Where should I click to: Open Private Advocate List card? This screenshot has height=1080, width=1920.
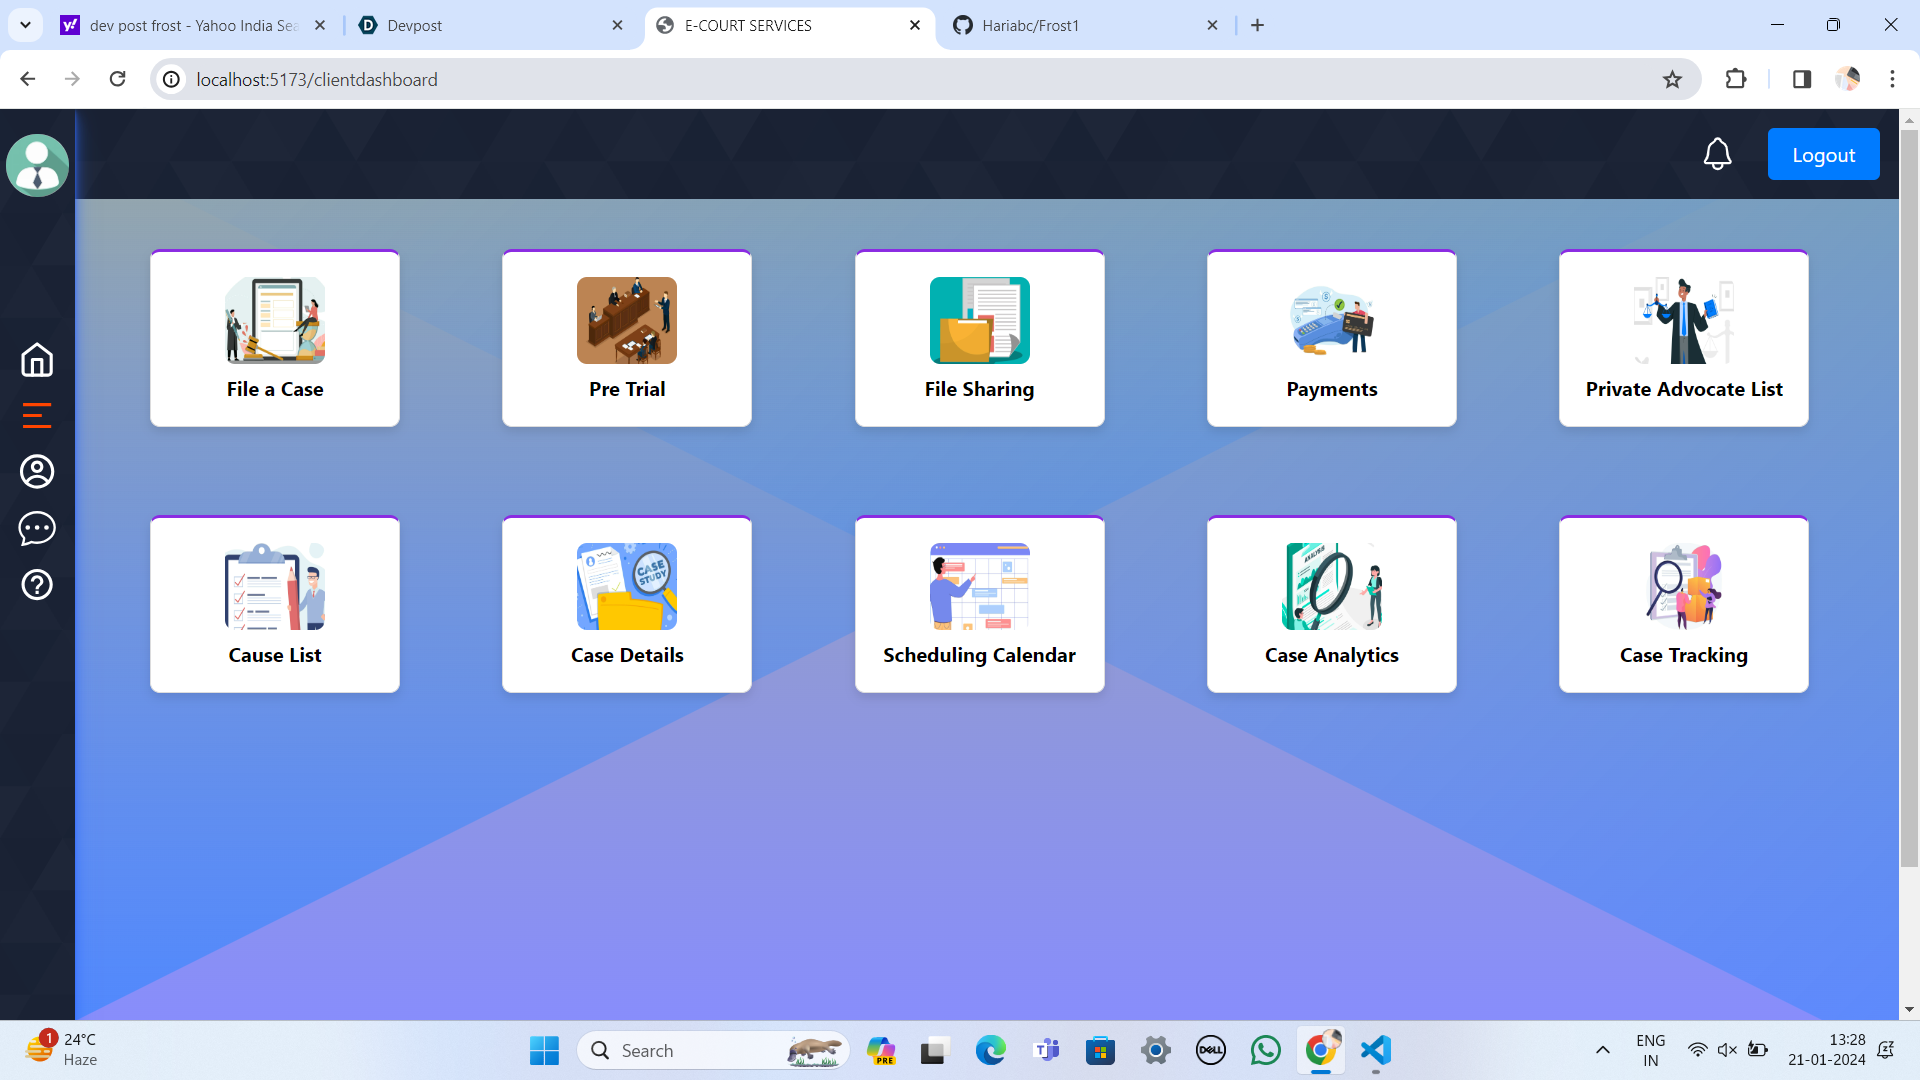[x=1683, y=339]
